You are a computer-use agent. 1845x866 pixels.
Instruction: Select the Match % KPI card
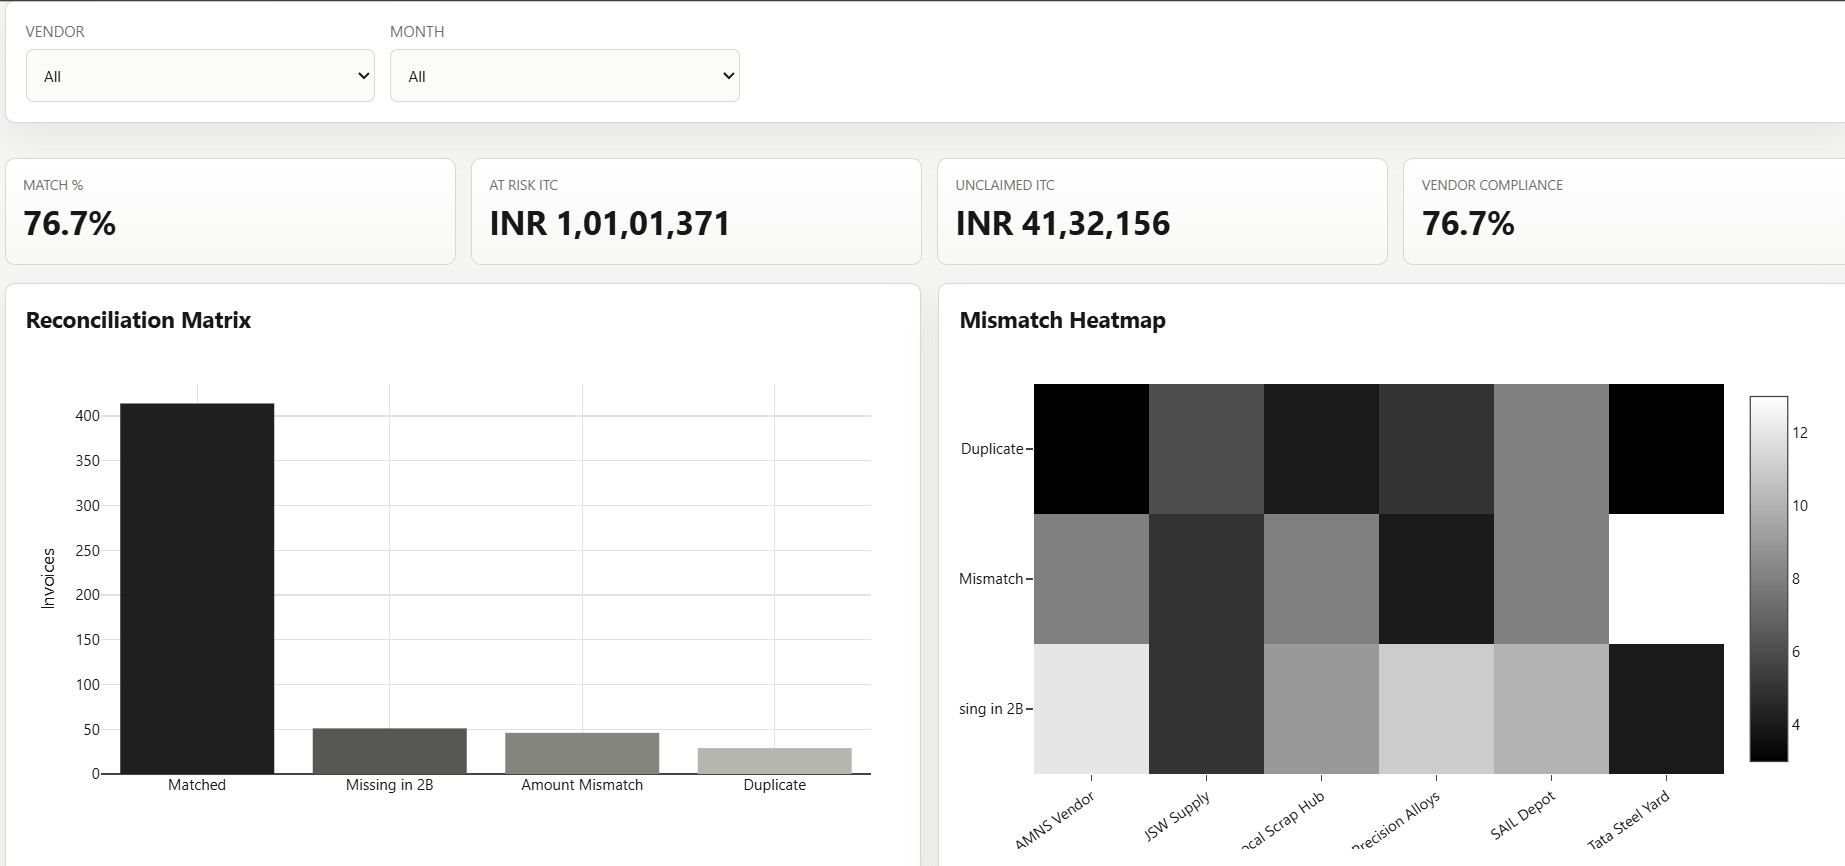click(x=231, y=212)
